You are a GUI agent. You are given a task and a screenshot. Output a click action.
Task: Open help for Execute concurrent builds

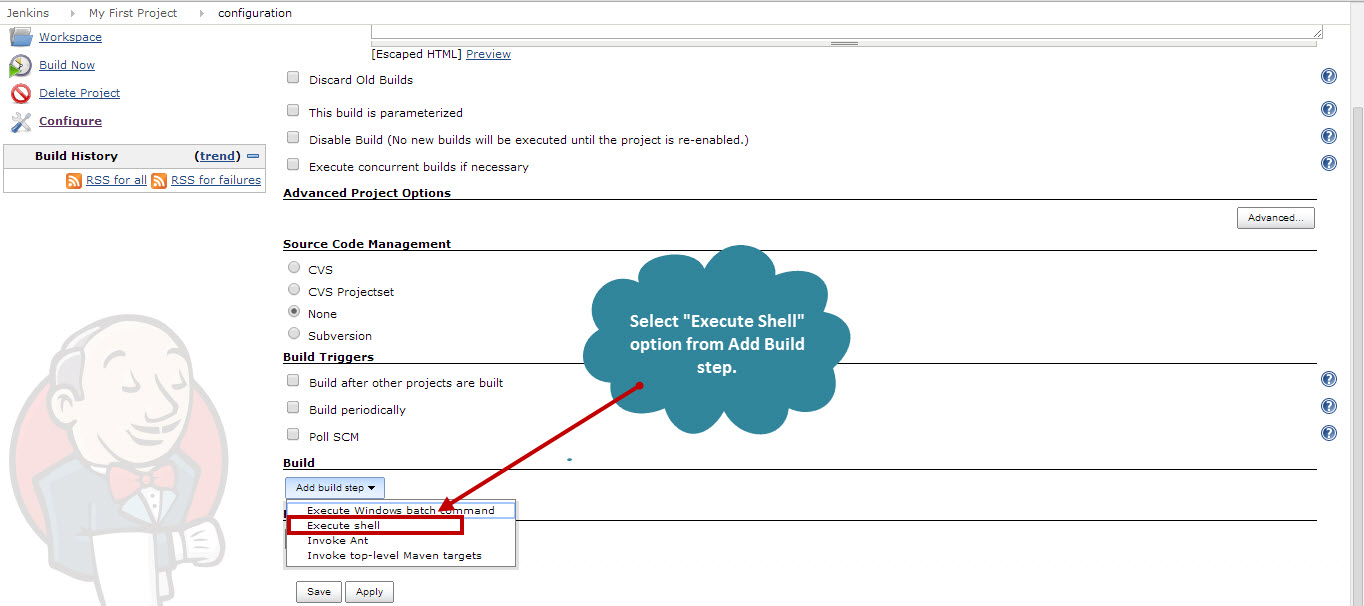1329,163
